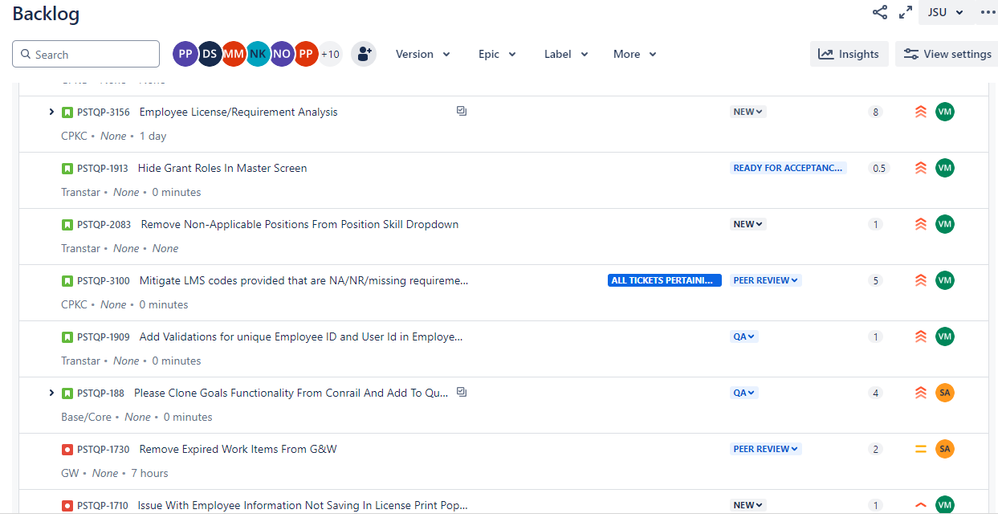This screenshot has height=514, width=998.
Task: Open issue key PSTQP-3156
Action: 103,112
